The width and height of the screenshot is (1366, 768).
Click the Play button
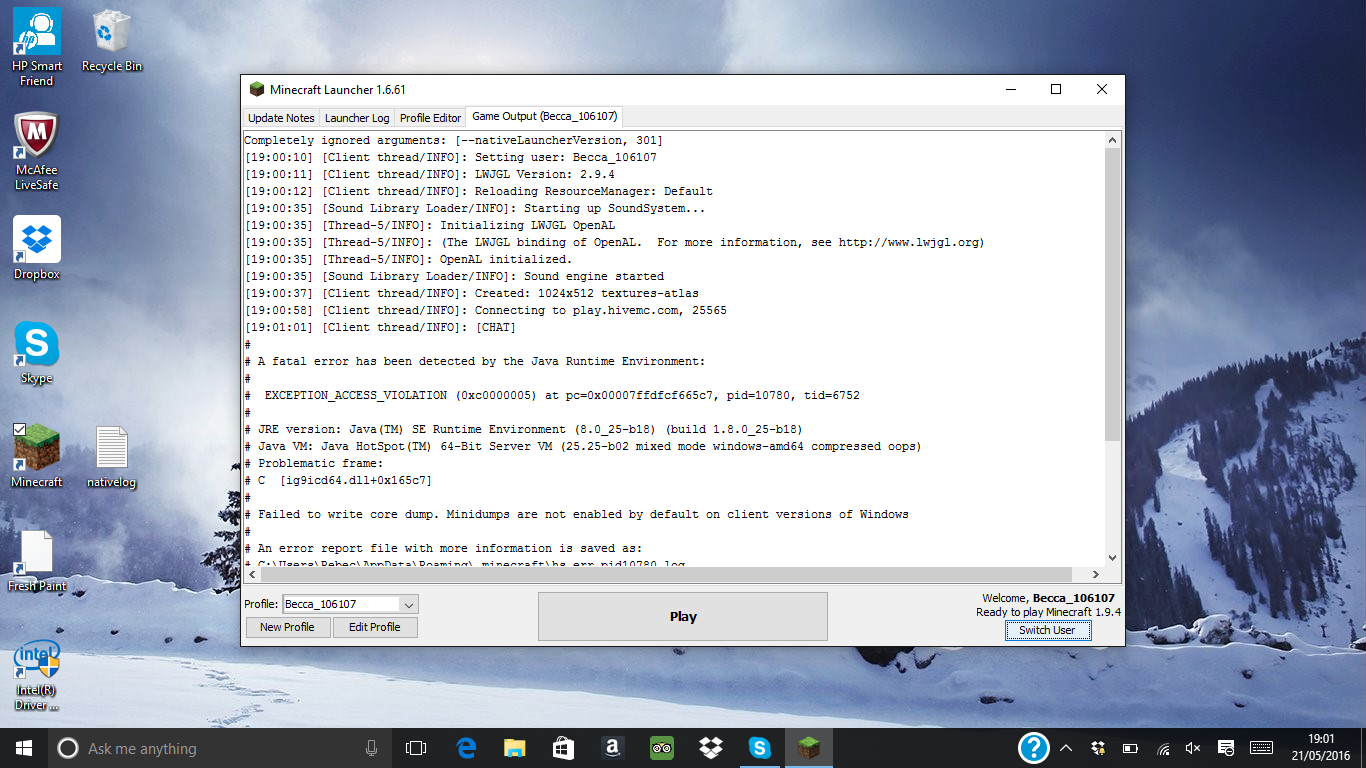tap(683, 616)
